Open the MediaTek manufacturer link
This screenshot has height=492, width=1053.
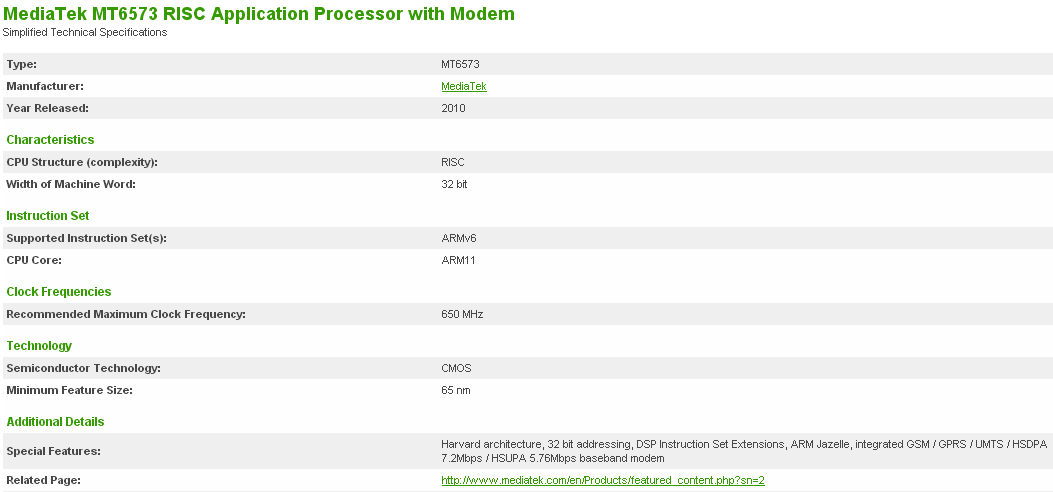tap(463, 86)
